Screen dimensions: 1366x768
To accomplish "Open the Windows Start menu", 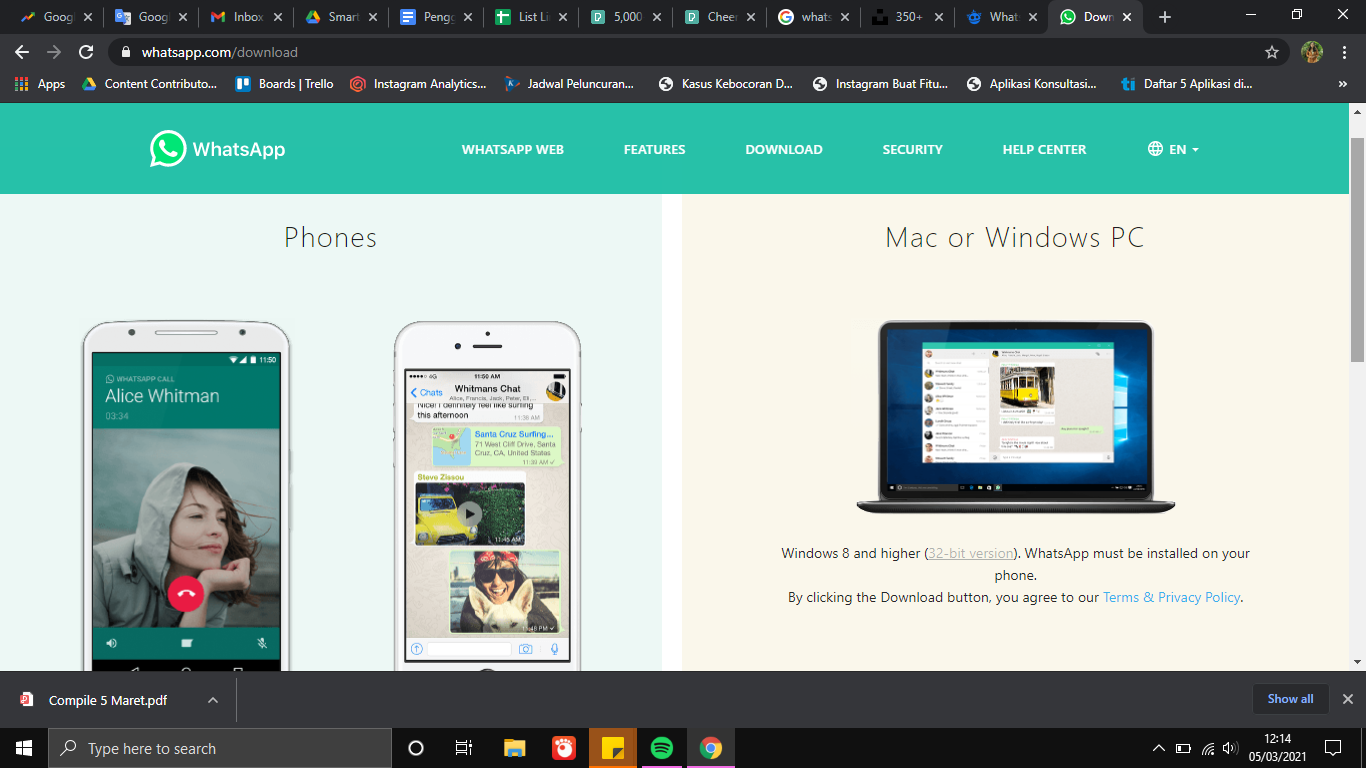I will click(24, 748).
